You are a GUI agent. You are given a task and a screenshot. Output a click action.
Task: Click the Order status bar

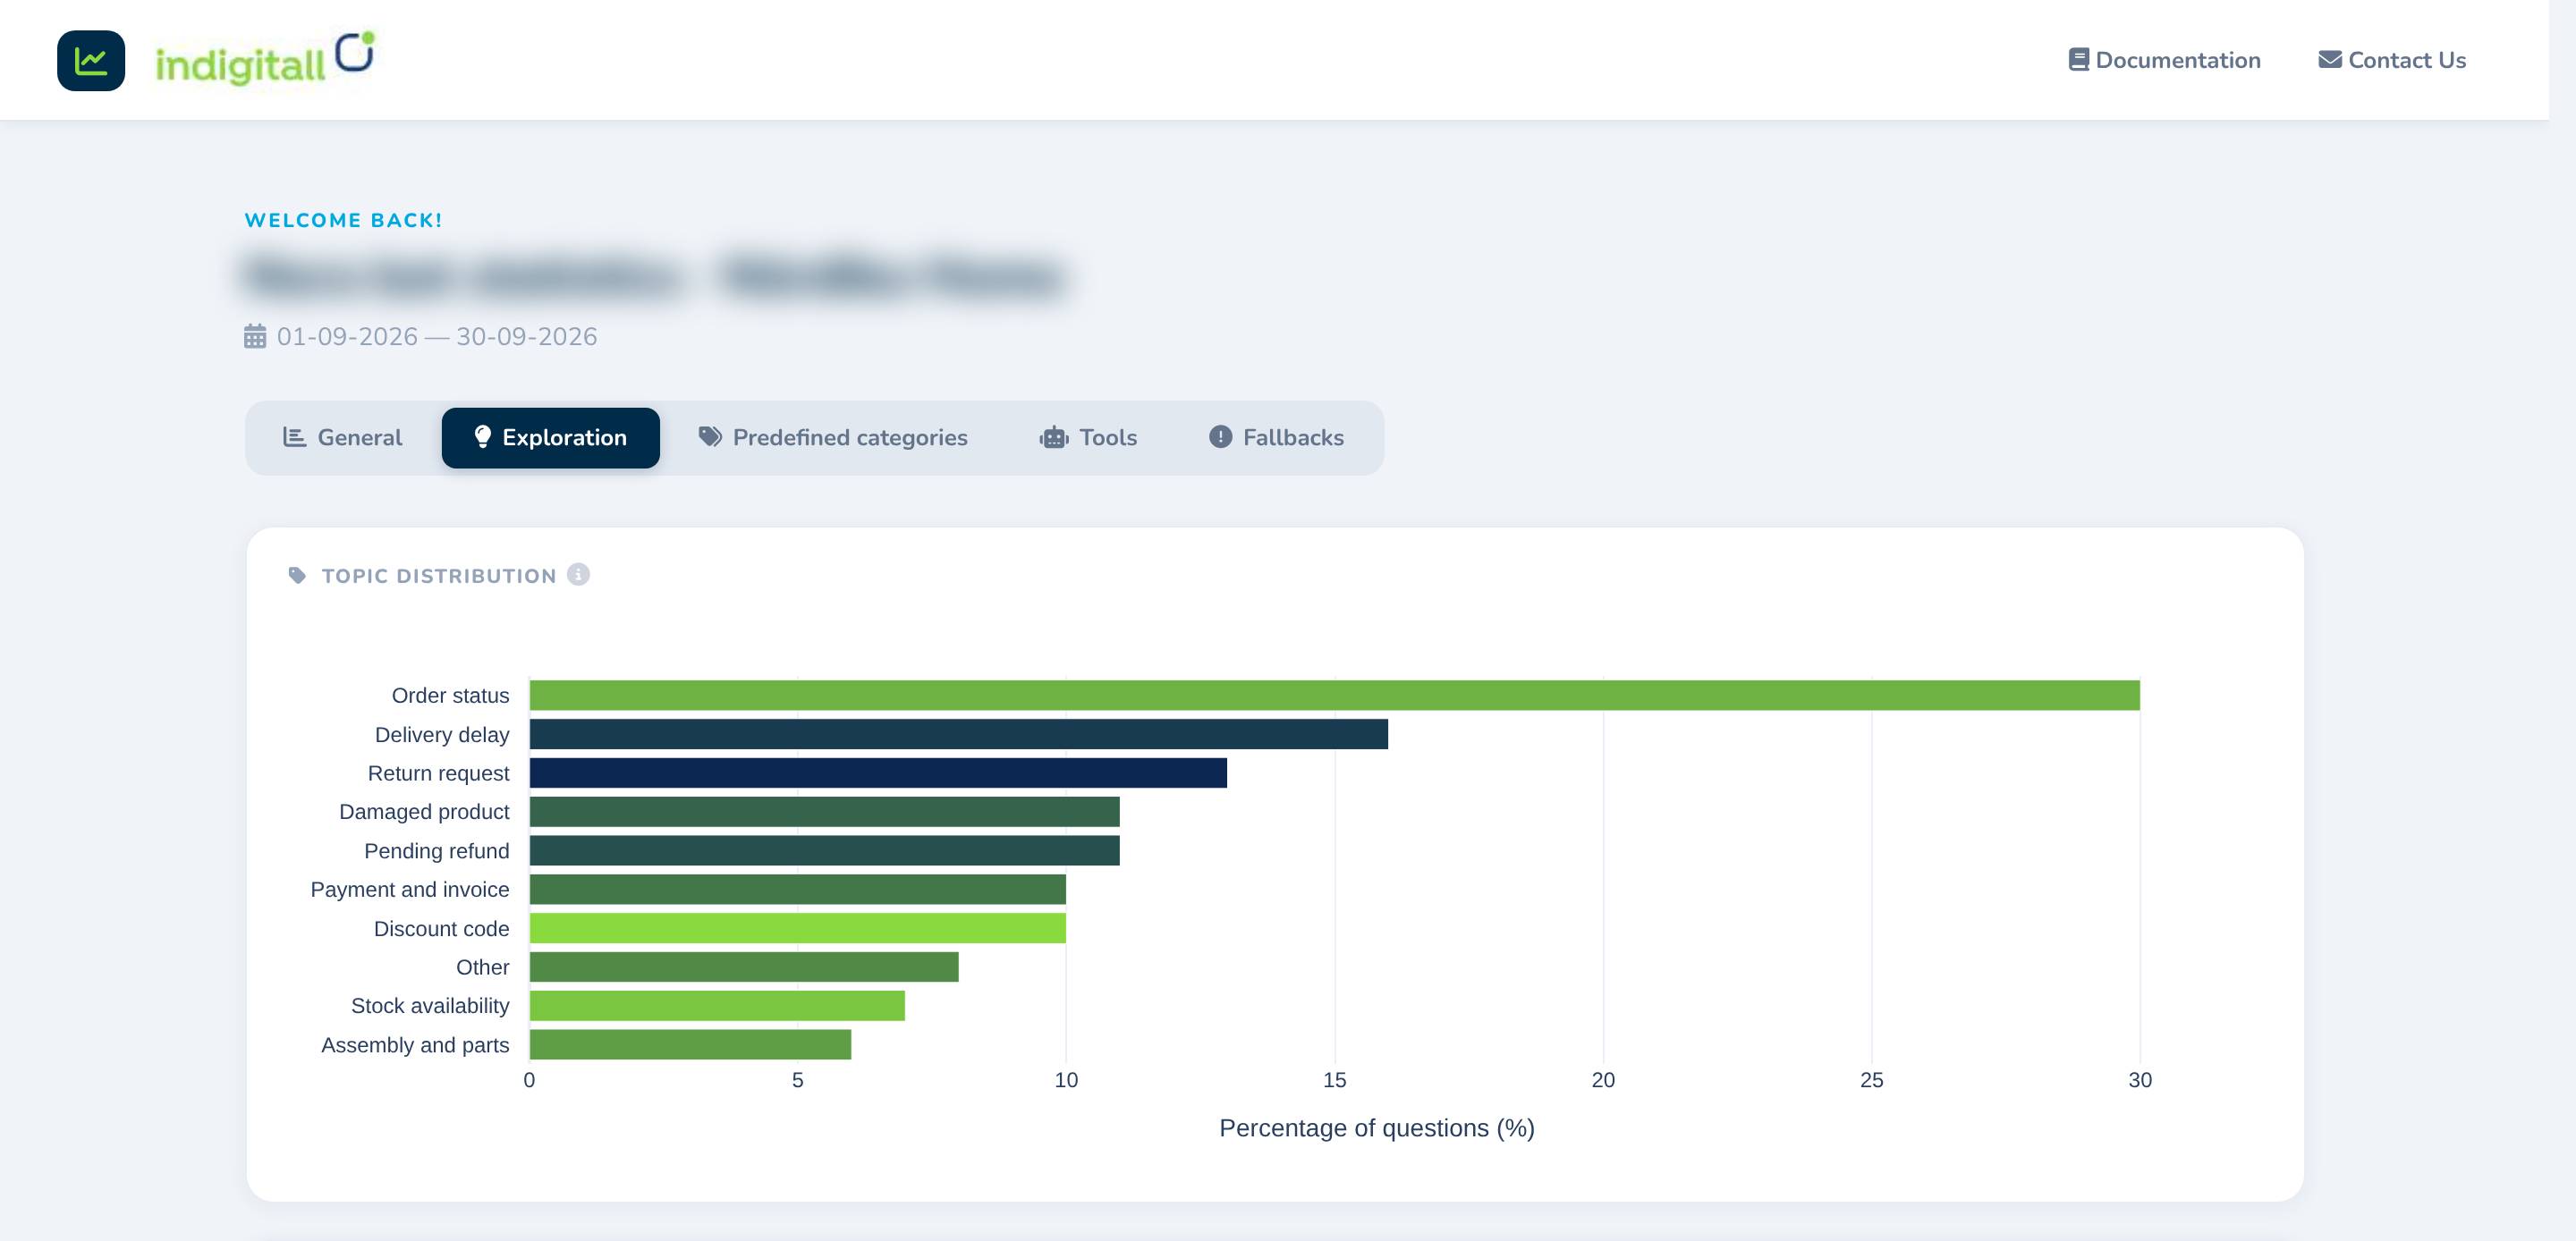[1334, 695]
